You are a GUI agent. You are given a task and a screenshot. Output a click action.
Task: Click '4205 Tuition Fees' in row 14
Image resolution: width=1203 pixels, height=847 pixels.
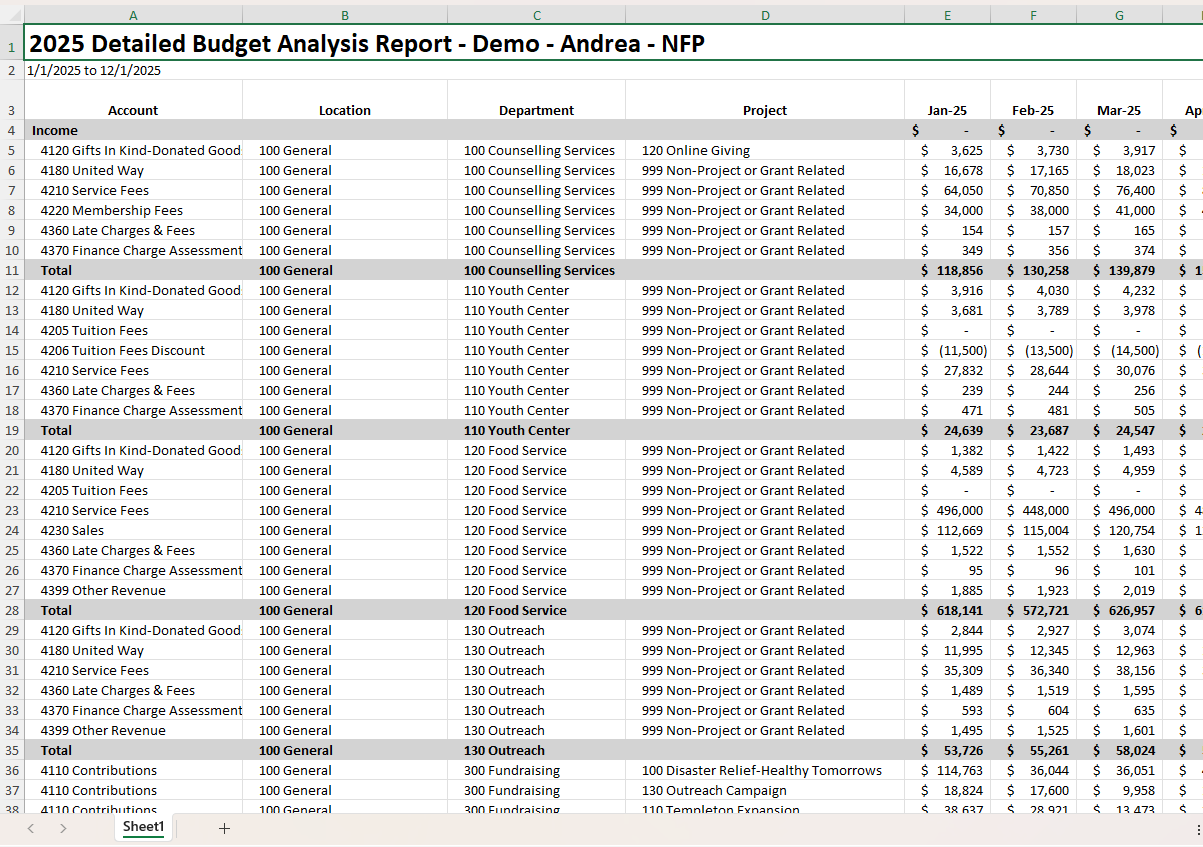coord(133,330)
